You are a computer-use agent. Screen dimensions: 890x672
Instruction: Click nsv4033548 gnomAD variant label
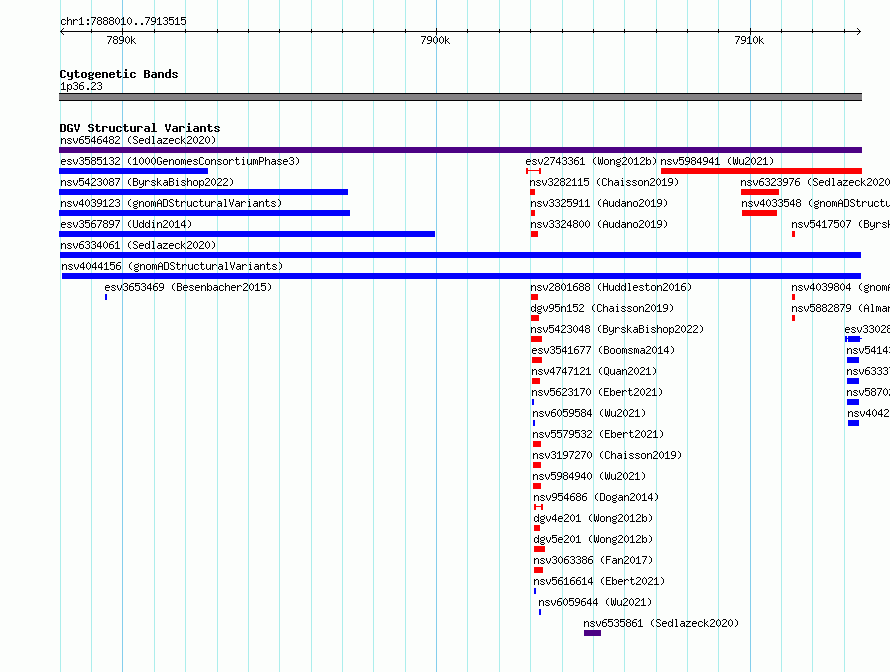(815, 203)
